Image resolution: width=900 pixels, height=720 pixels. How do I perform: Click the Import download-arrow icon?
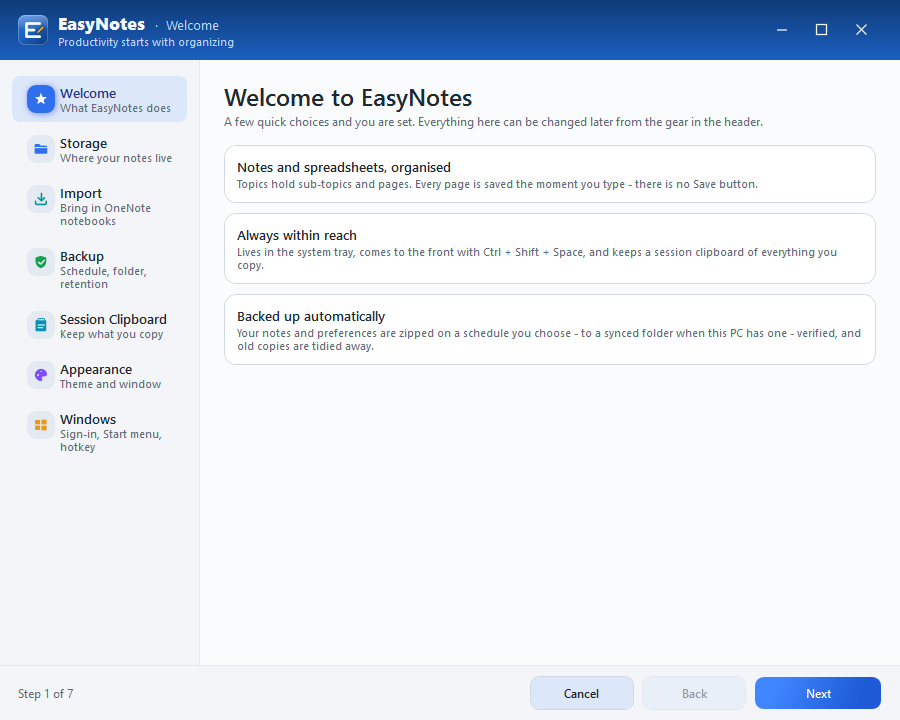(41, 199)
